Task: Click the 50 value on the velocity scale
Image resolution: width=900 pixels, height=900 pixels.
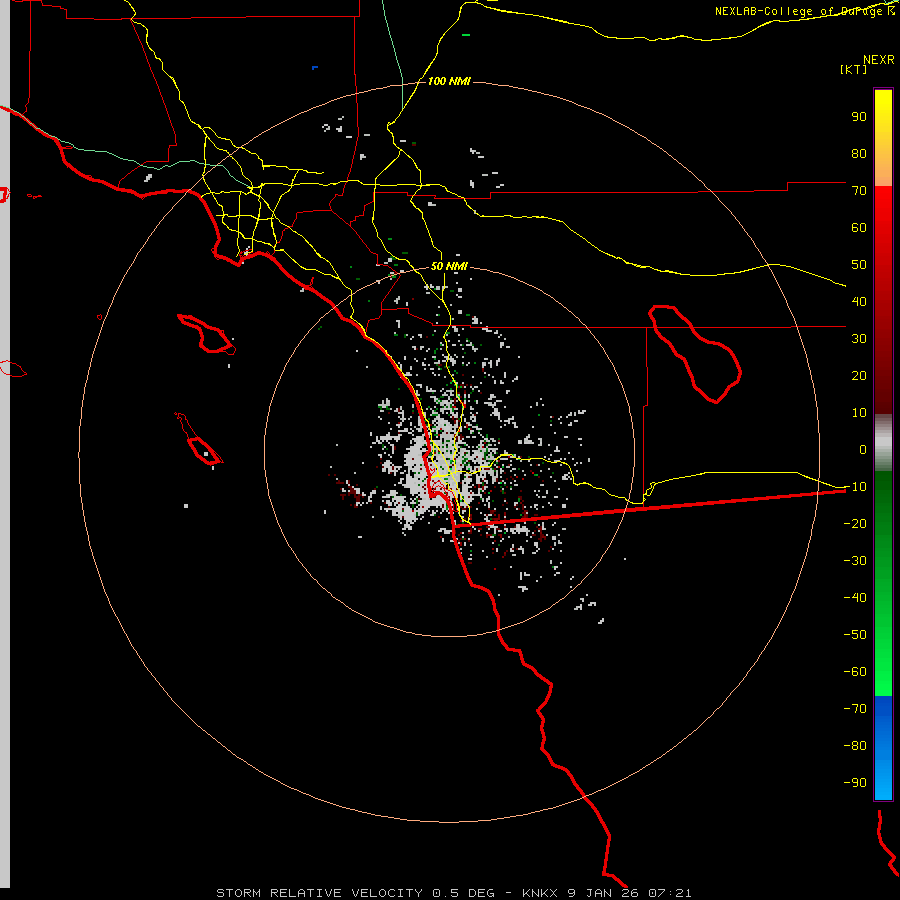Action: point(859,265)
